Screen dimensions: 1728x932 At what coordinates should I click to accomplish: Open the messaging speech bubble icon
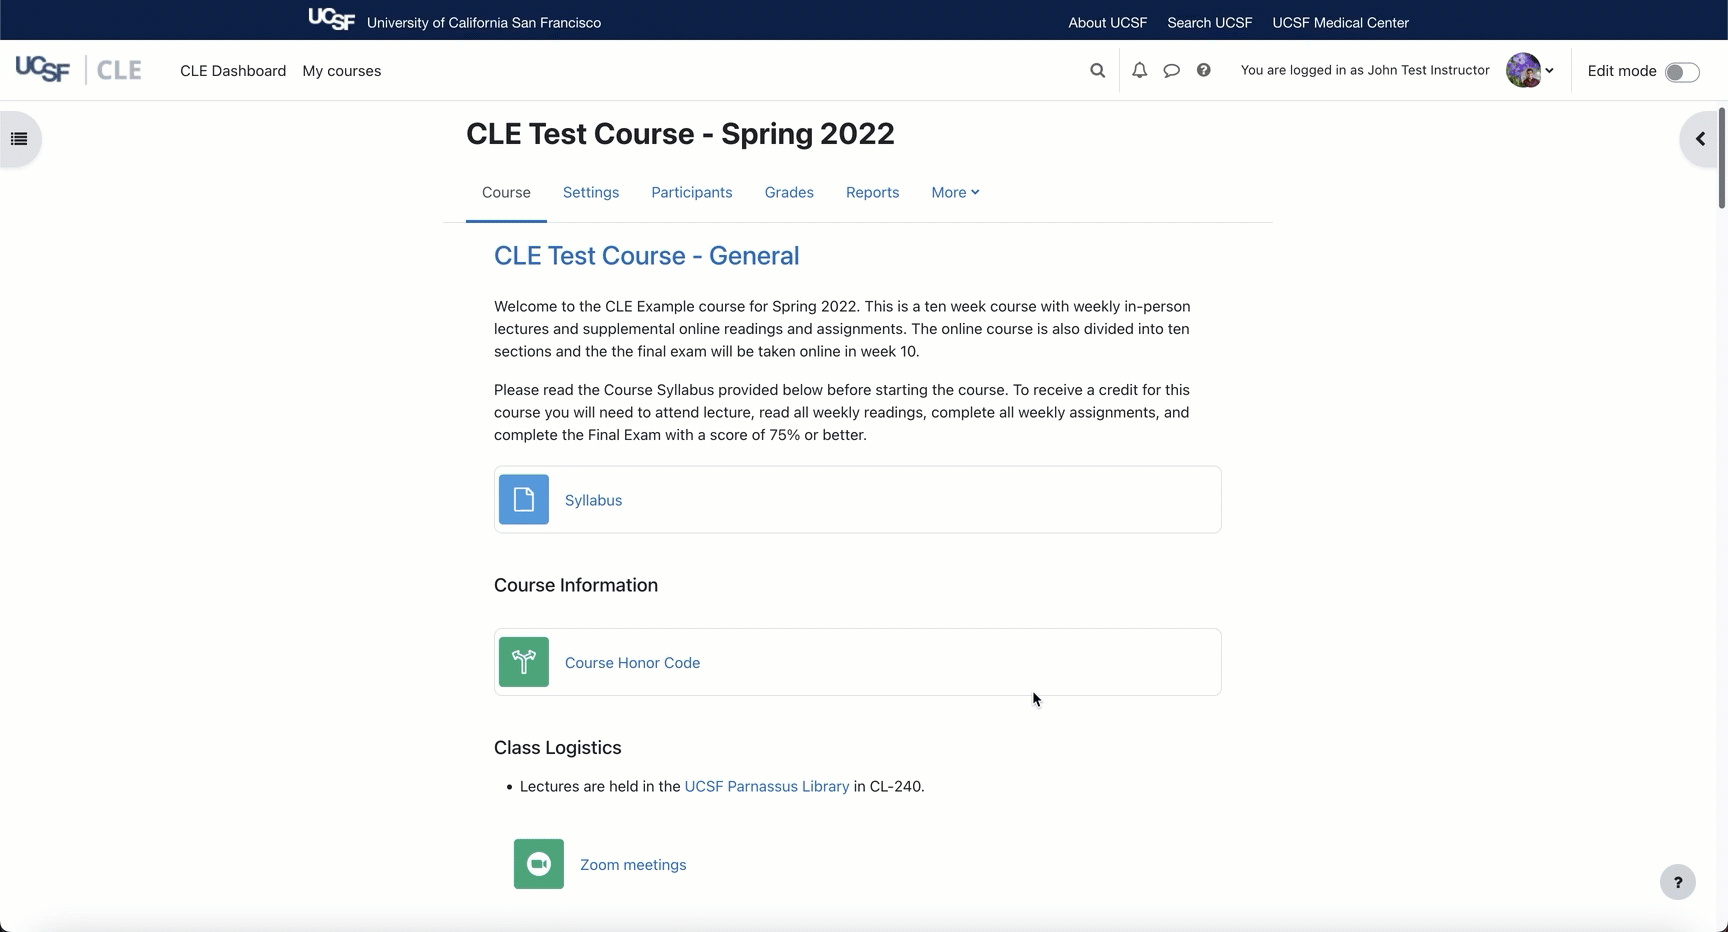[x=1171, y=71]
